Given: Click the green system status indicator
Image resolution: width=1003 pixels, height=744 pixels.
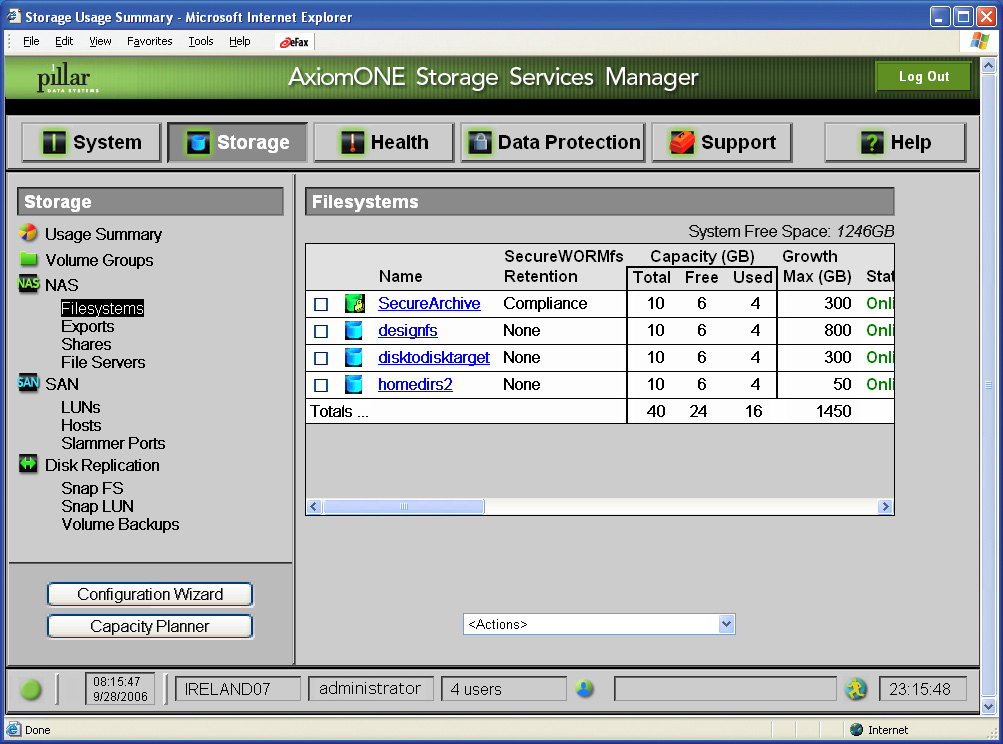Looking at the screenshot, I should coord(31,690).
